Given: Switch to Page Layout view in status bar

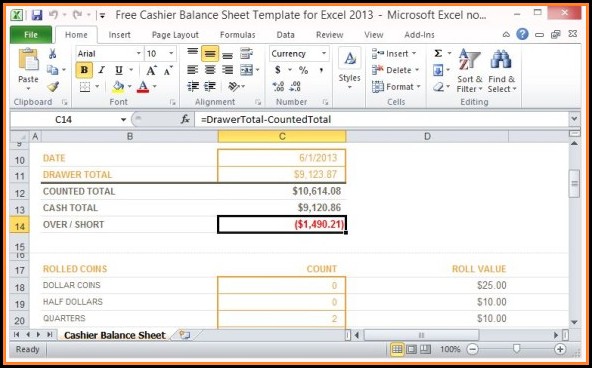Looking at the screenshot, I should [411, 349].
